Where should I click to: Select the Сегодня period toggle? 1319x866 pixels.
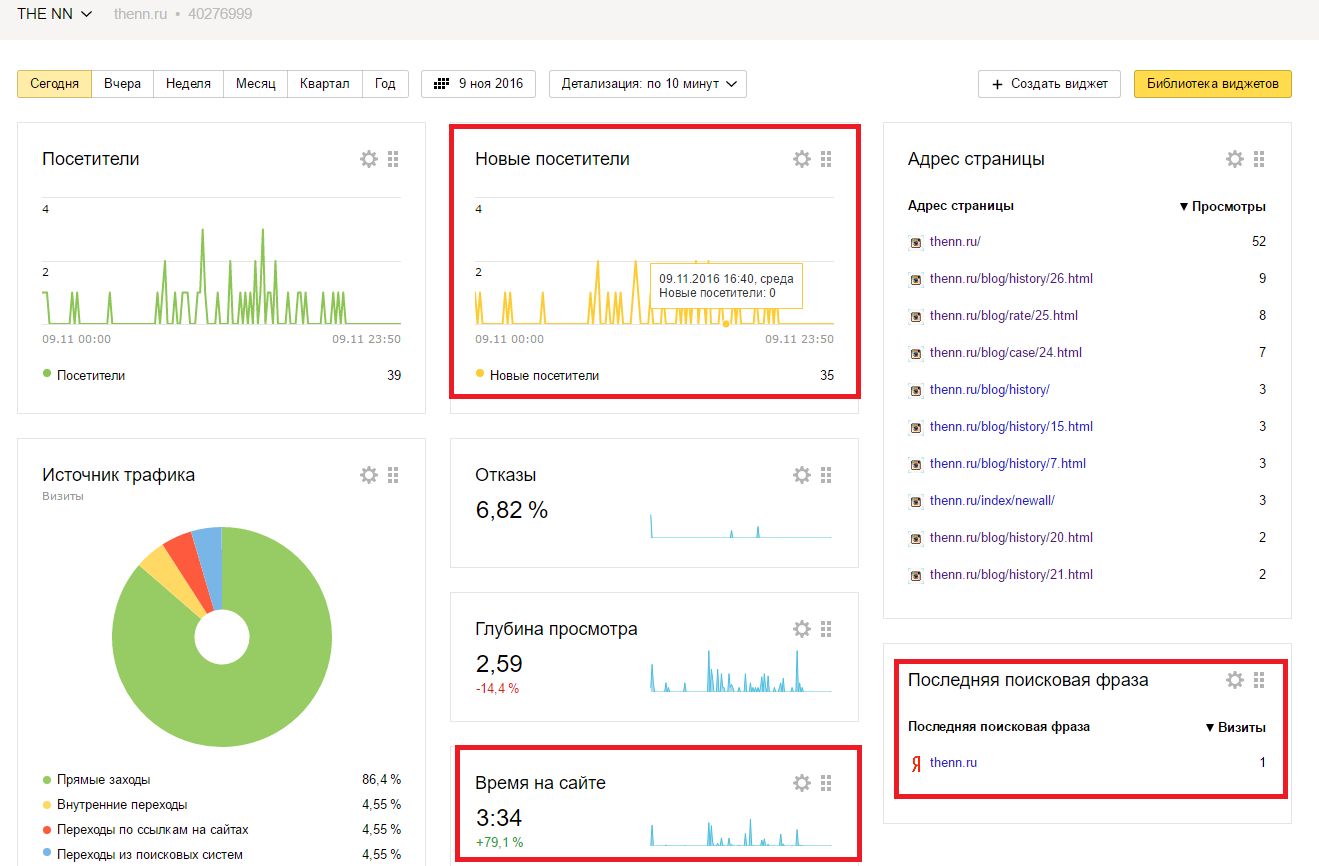pyautogui.click(x=55, y=84)
